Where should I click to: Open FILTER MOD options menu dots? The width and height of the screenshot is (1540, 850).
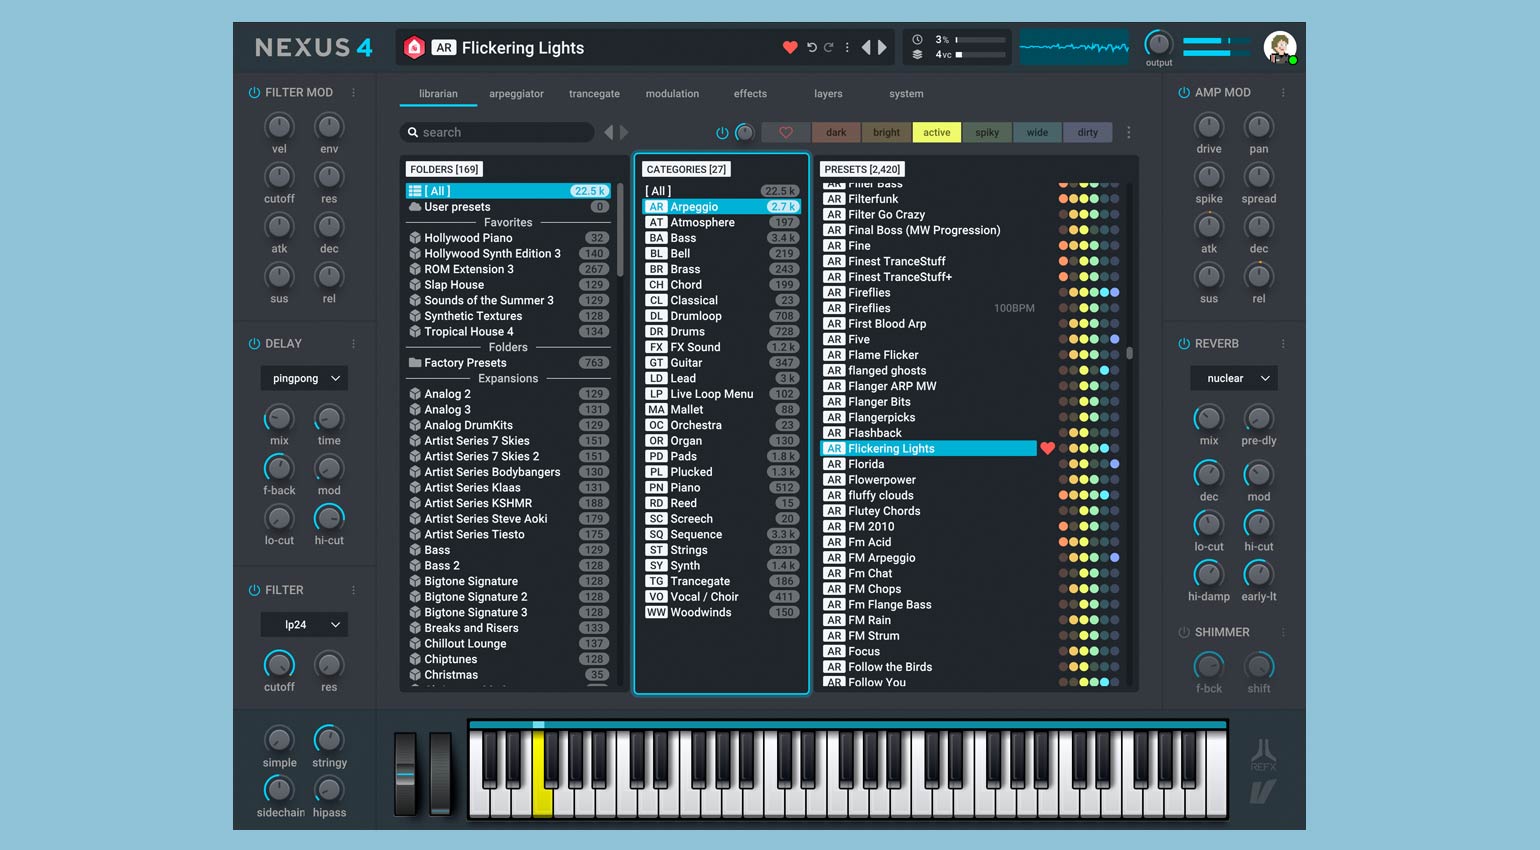pyautogui.click(x=353, y=92)
